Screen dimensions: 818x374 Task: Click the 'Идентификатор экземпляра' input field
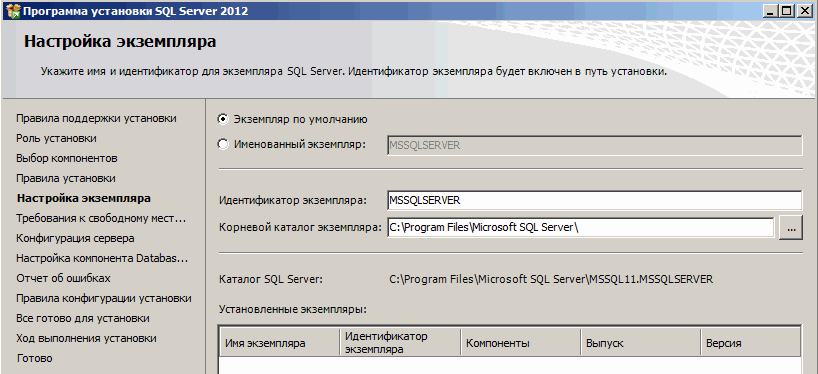594,200
